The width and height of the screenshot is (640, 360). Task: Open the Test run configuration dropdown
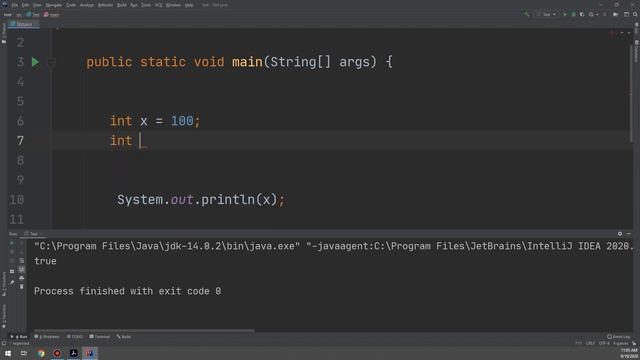click(546, 14)
